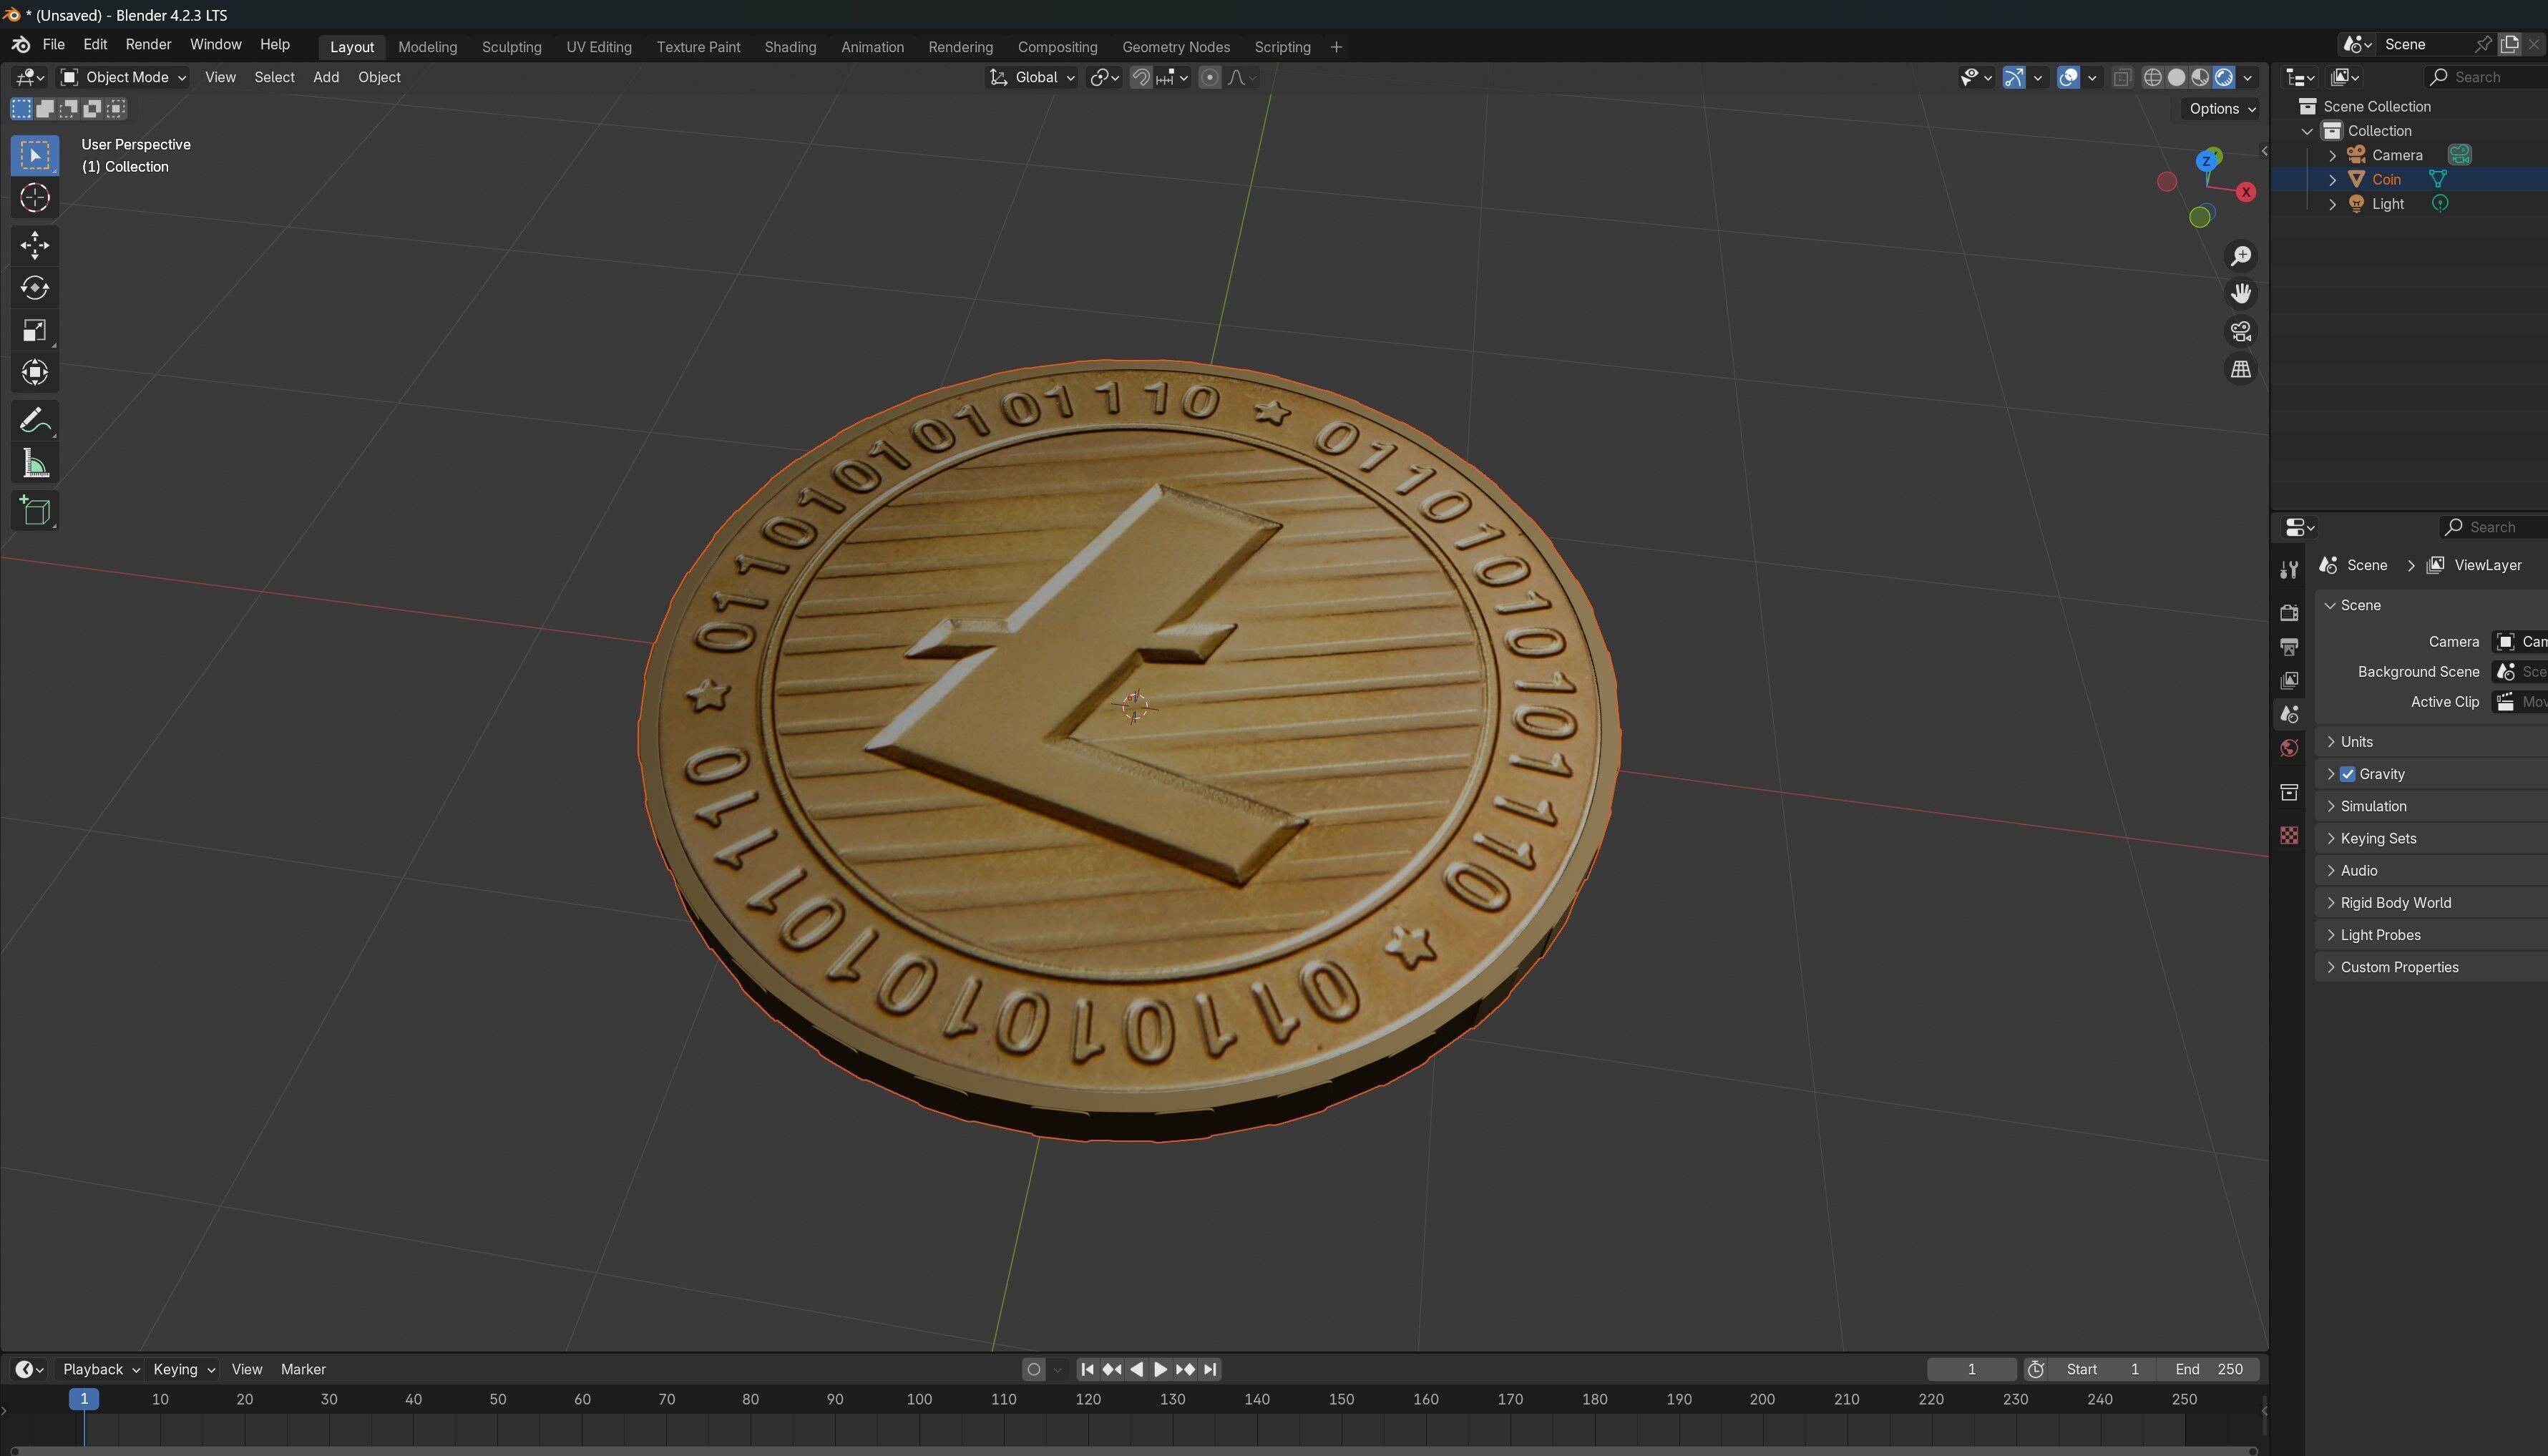The width and height of the screenshot is (2548, 1456).
Task: Select the Select Box tool
Action: (x=35, y=155)
